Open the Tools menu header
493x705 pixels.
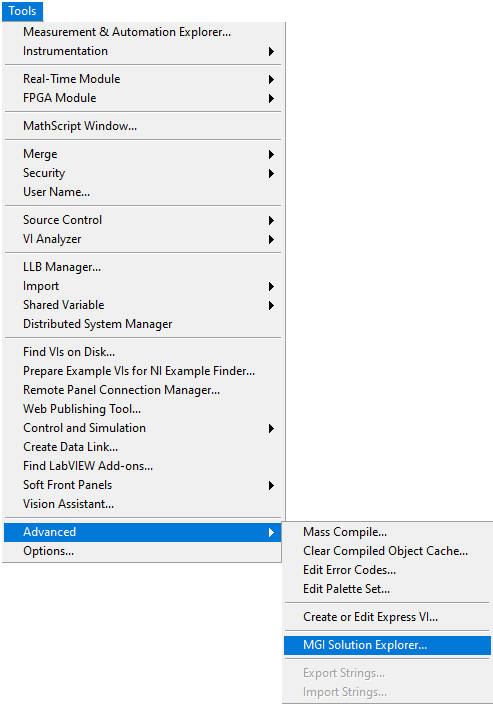(x=22, y=11)
